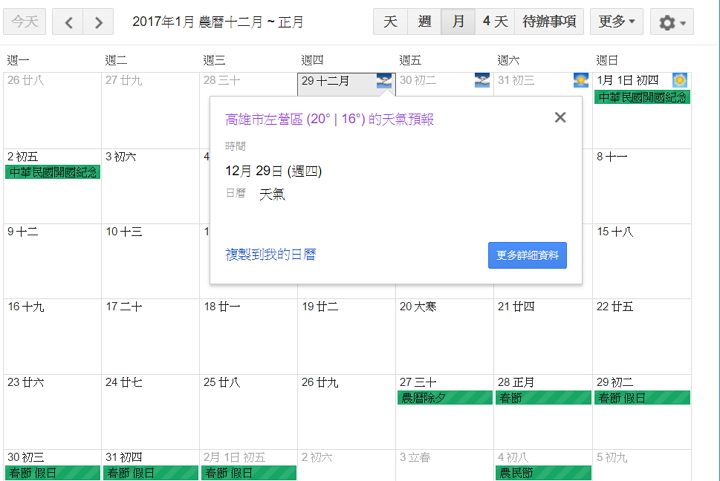Click the weather icon on December 29
This screenshot has height=481, width=720.
384,80
